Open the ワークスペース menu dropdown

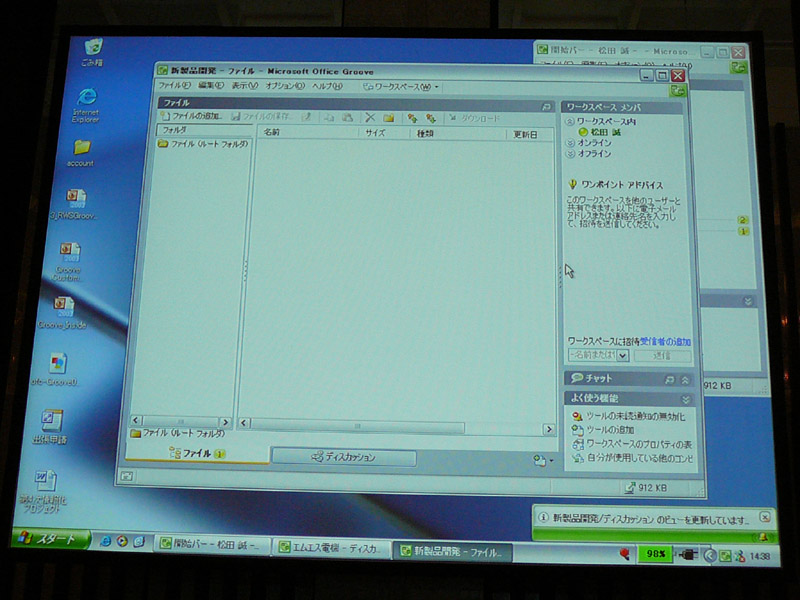[x=401, y=87]
